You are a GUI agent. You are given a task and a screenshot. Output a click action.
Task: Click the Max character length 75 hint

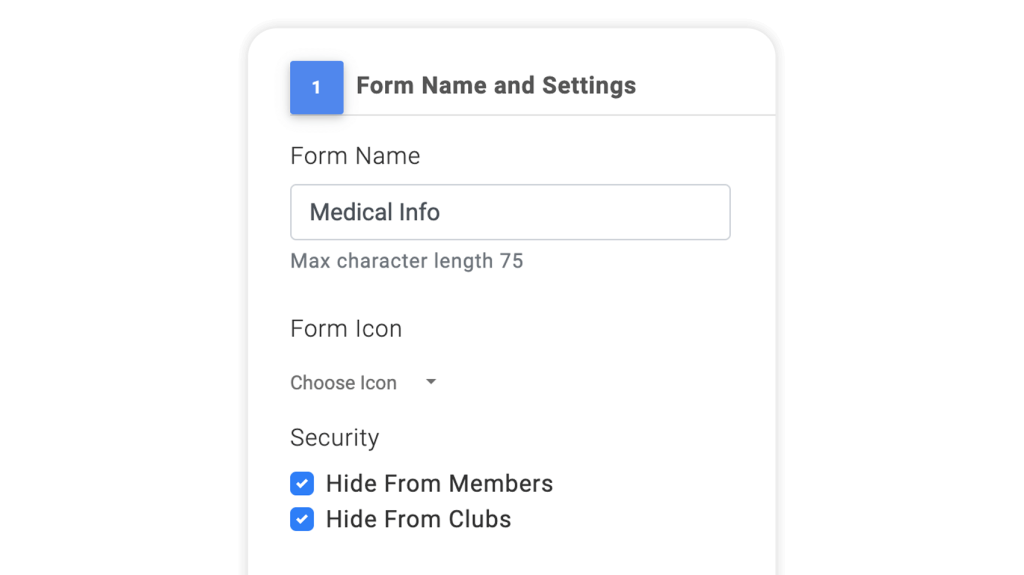point(407,261)
